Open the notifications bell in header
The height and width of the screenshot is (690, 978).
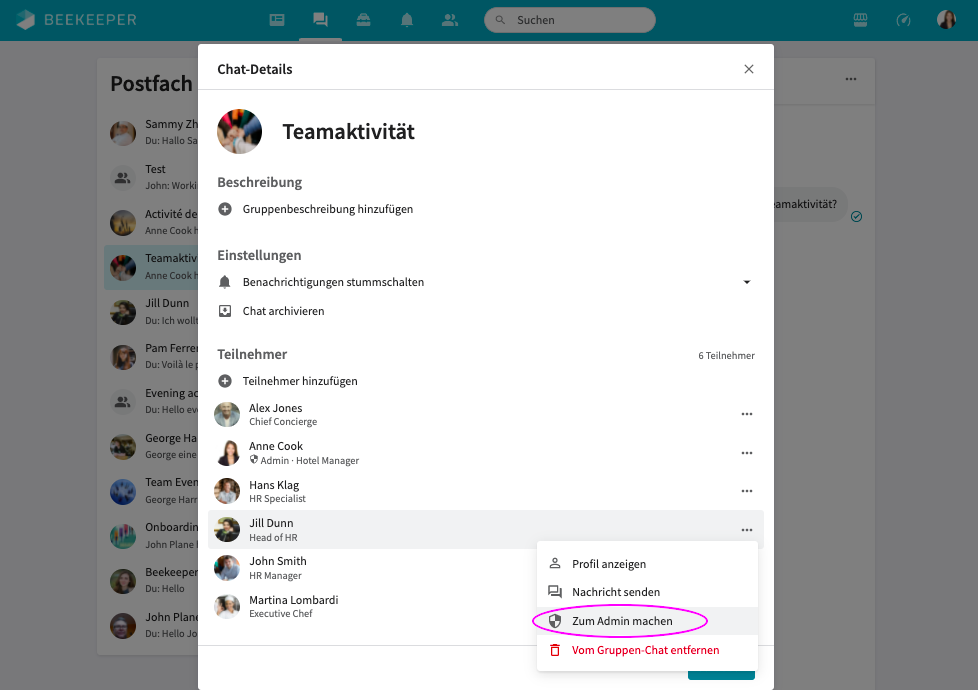click(407, 20)
